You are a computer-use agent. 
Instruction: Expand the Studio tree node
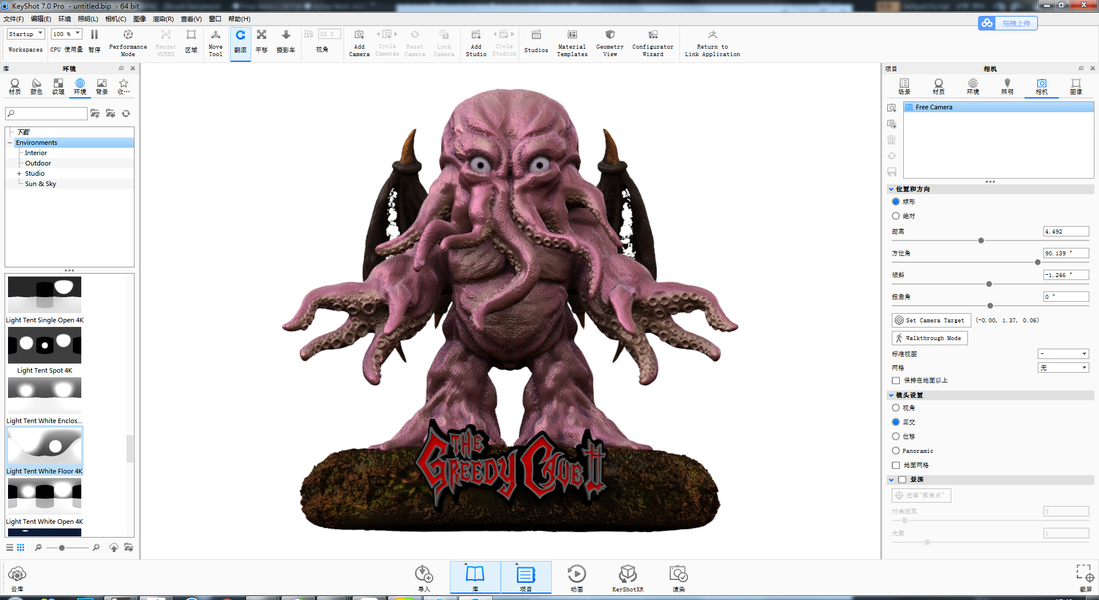[x=19, y=174]
